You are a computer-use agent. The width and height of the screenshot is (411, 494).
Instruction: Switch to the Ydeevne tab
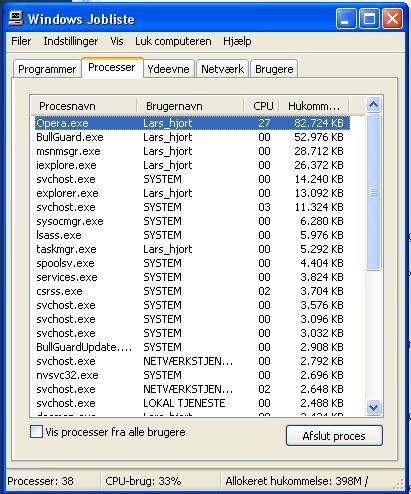tap(168, 69)
